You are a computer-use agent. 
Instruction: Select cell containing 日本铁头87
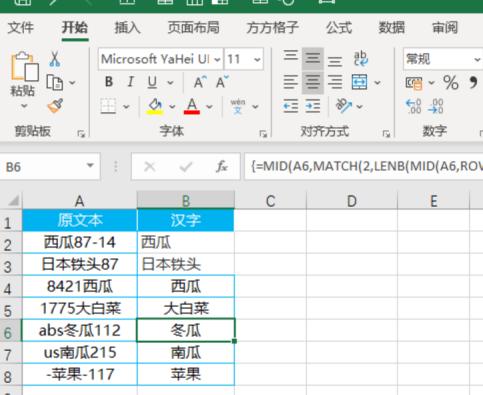click(80, 264)
